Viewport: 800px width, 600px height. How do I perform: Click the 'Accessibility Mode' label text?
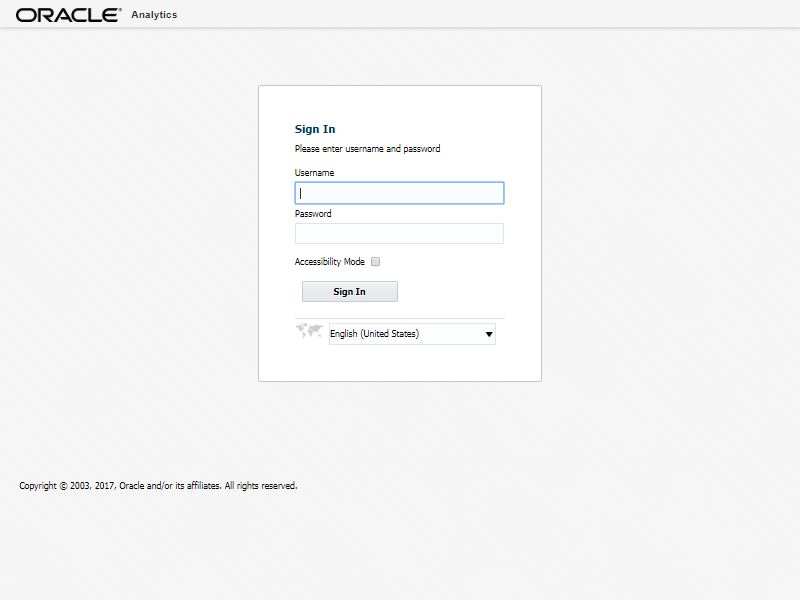(330, 262)
